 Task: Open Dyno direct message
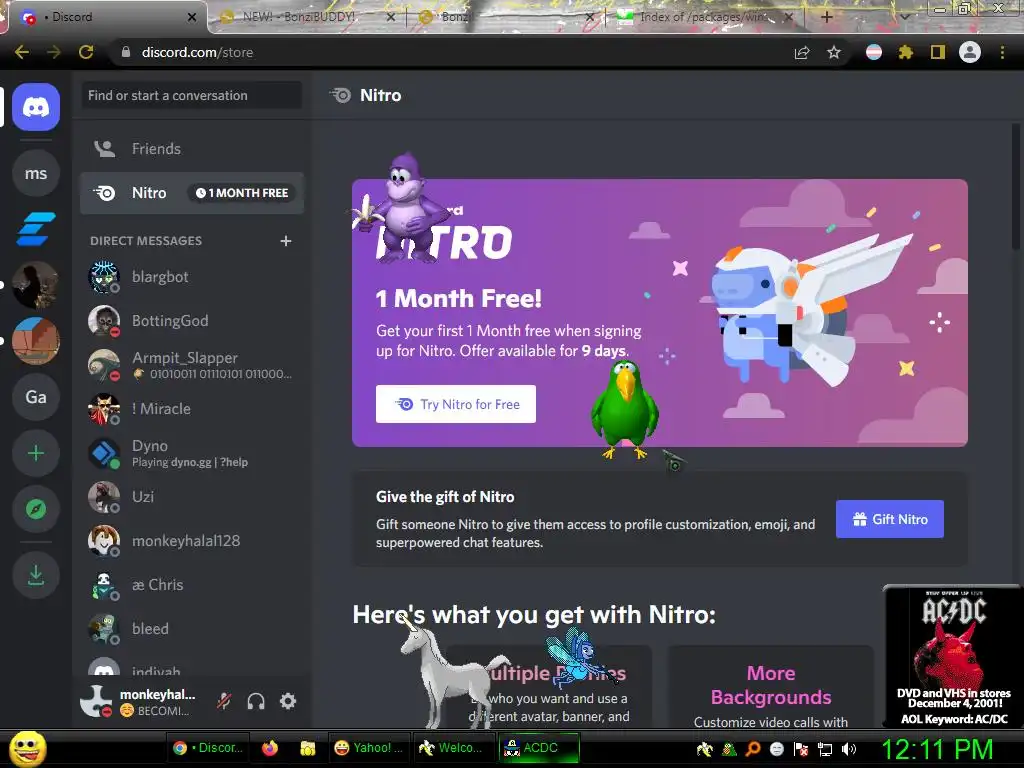coord(192,453)
